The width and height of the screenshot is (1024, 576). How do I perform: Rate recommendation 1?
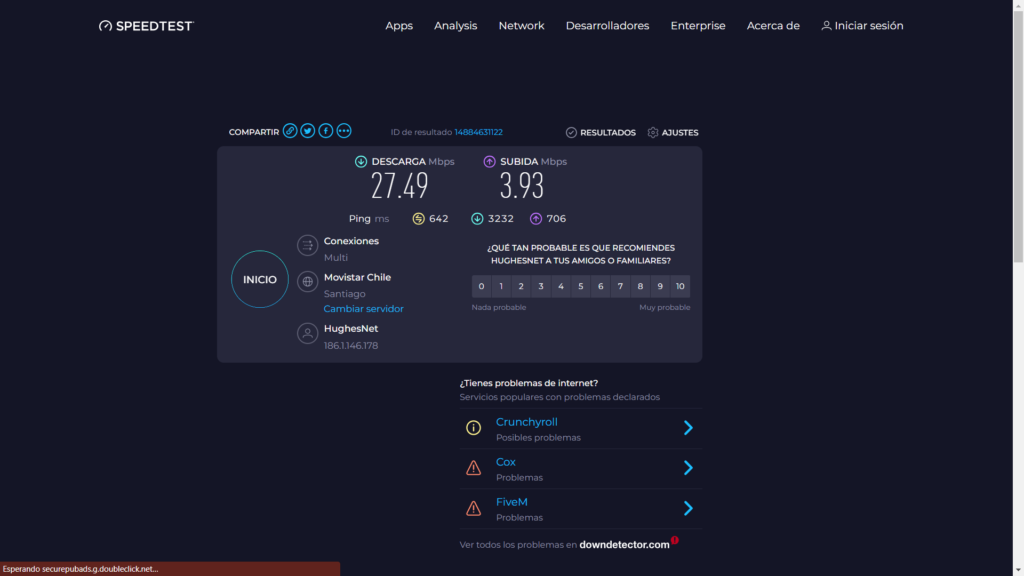pos(501,286)
